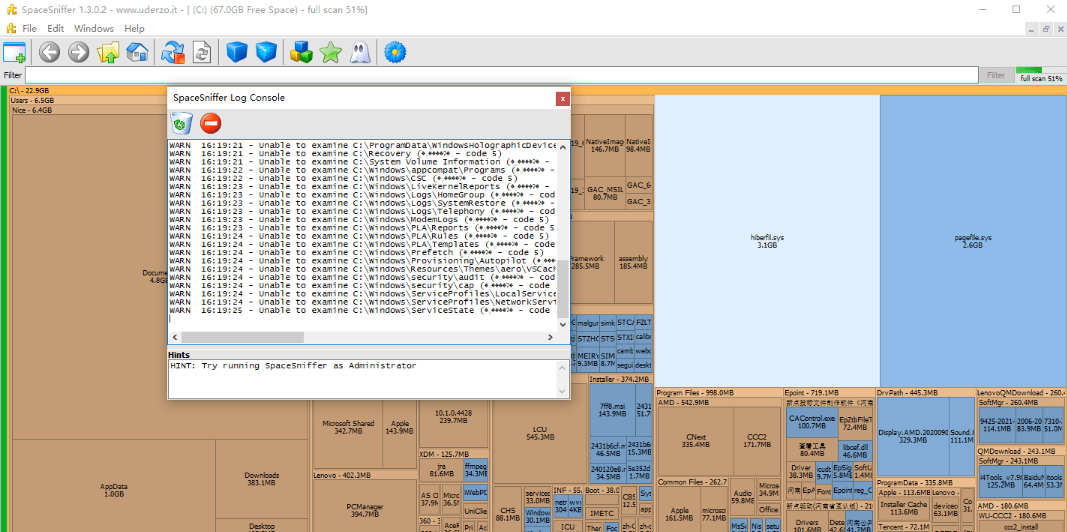Viewport: 1067px width, 532px height.
Task: Click the New View window icon
Action: (x=14, y=52)
